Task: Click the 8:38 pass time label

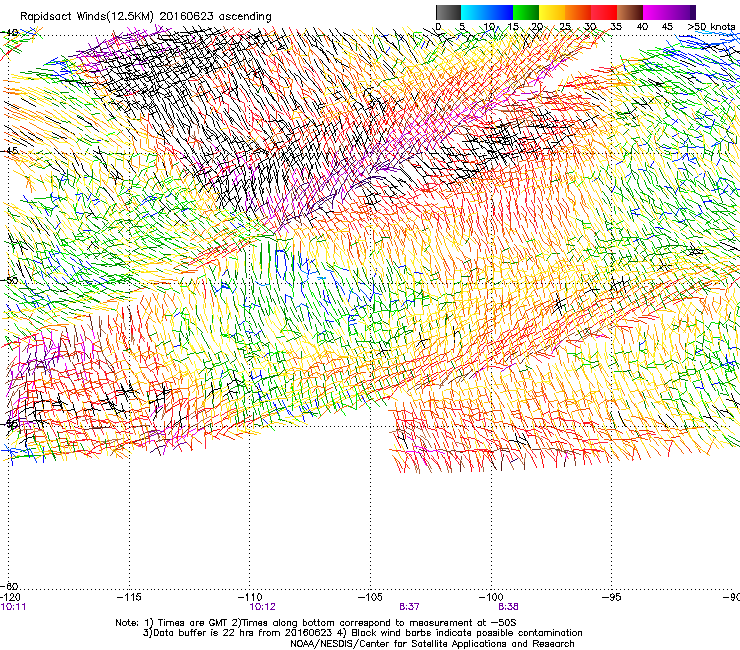Action: coord(508,607)
